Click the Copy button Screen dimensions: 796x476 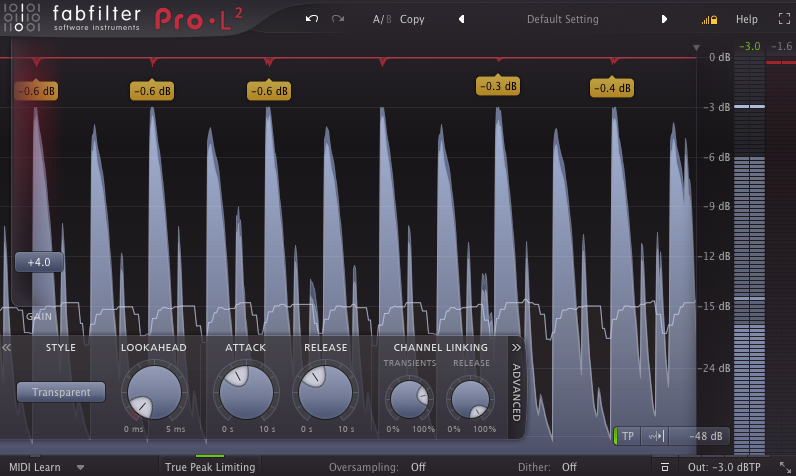(x=412, y=19)
